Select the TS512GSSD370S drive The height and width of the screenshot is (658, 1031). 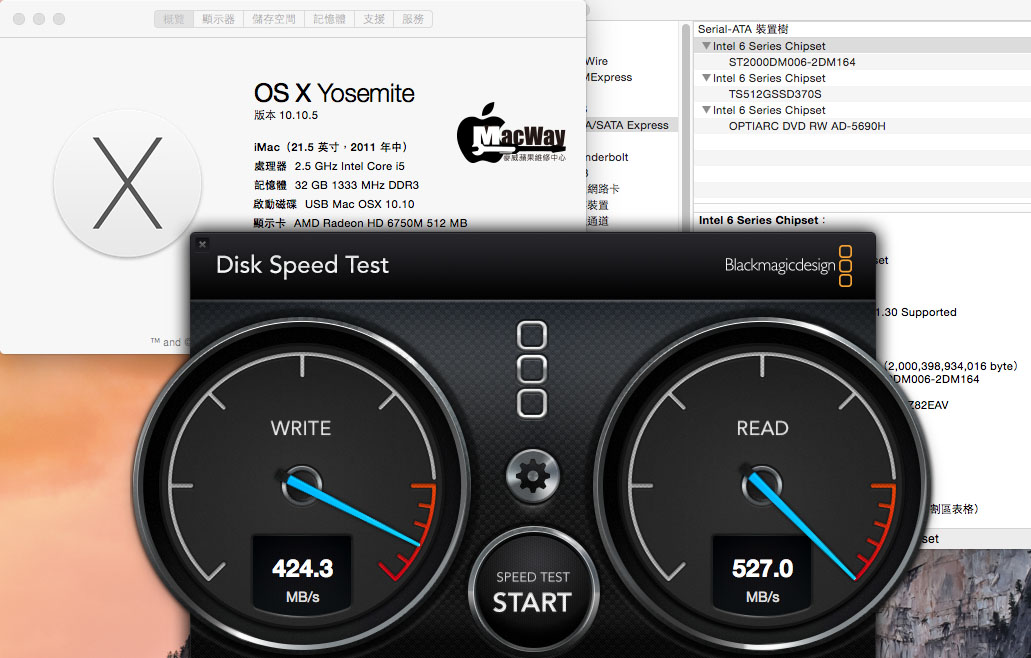click(775, 94)
